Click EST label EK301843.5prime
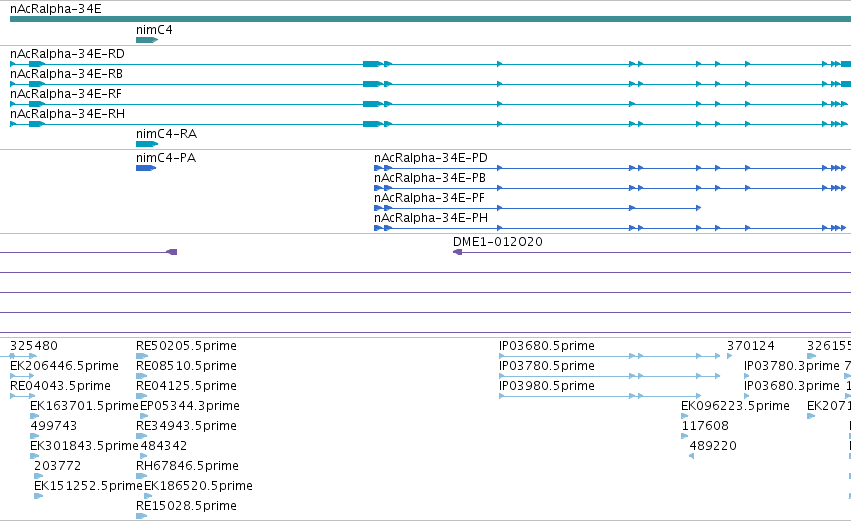The image size is (851, 521). click(84, 446)
